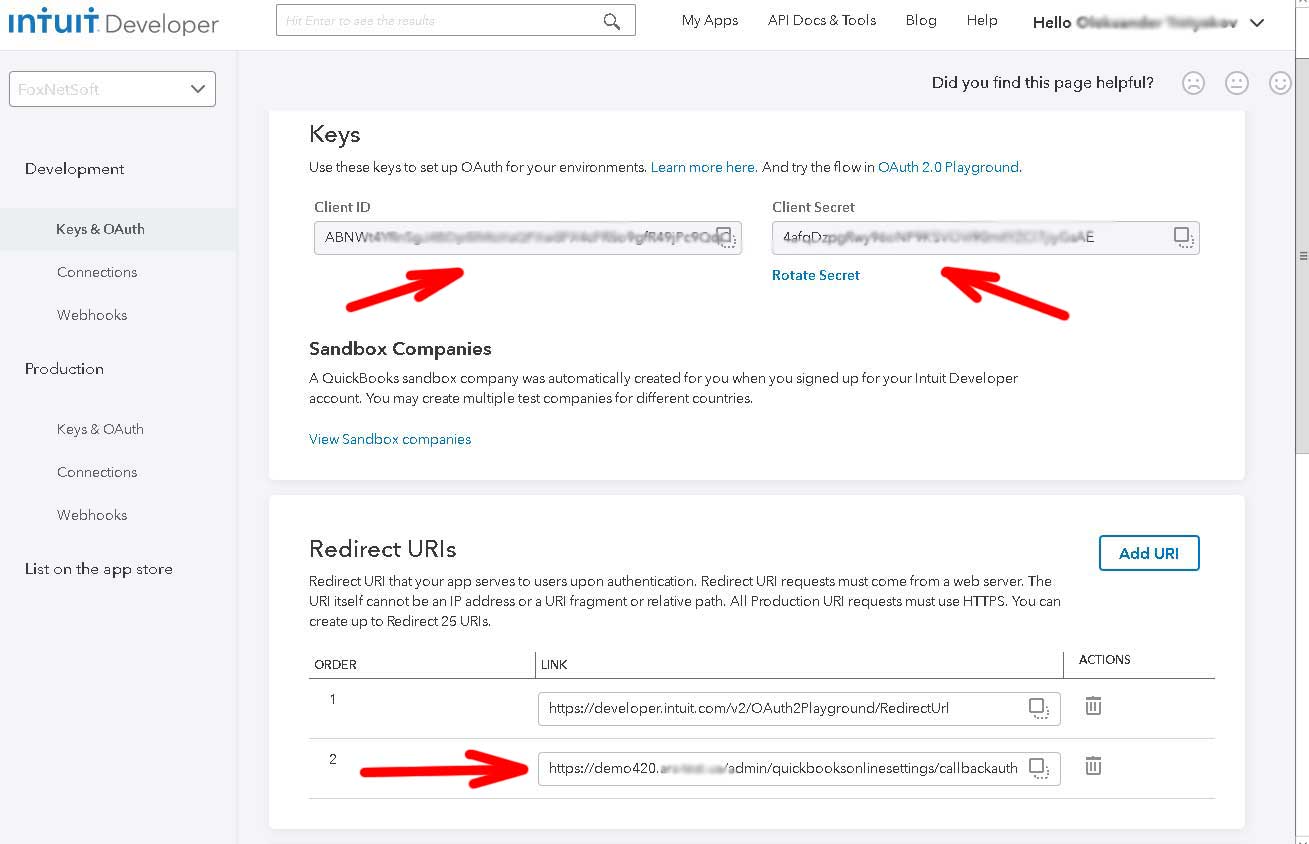Screen dimensions: 1309x844
Task: Click the search magnifier icon
Action: pos(612,21)
